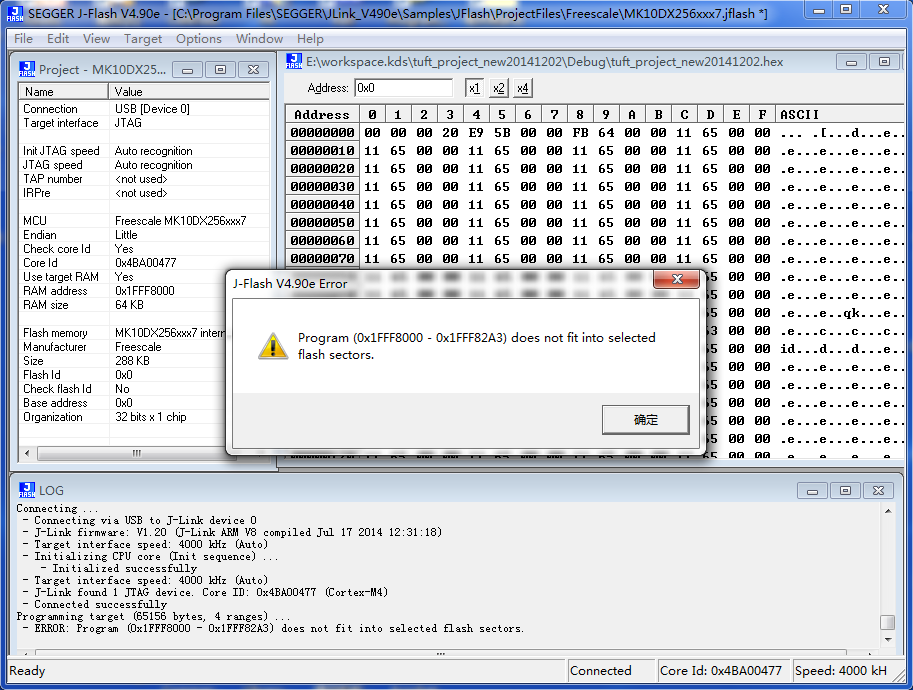Select x4 byte view mode
Image resolution: width=913 pixels, height=690 pixels.
pos(523,88)
